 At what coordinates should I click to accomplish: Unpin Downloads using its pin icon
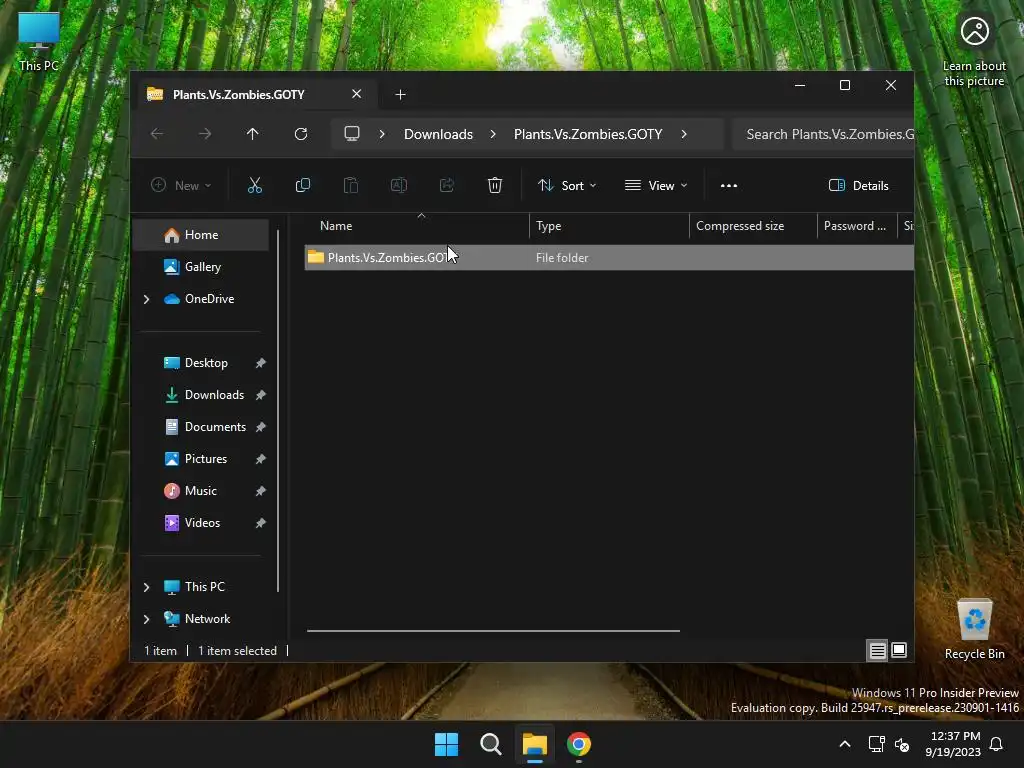261,395
